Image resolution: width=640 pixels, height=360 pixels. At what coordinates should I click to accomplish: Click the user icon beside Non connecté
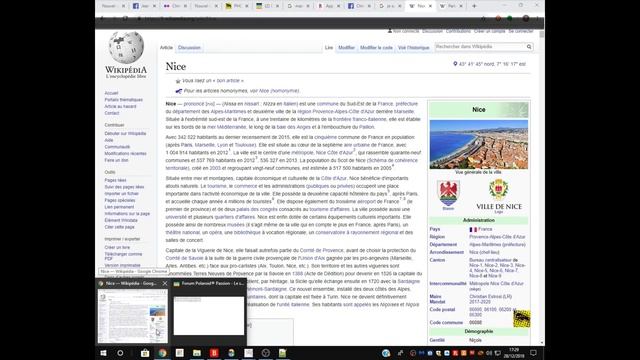[x=389, y=31]
